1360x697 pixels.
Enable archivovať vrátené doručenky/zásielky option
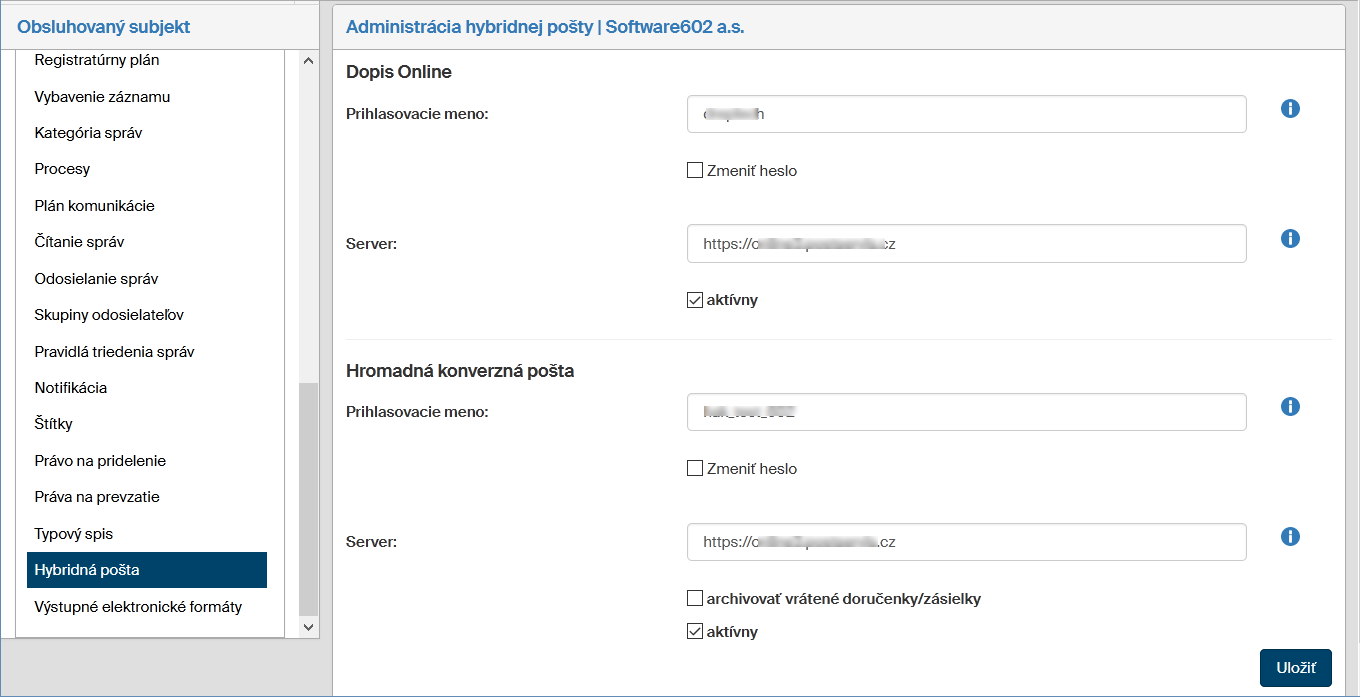click(x=695, y=599)
